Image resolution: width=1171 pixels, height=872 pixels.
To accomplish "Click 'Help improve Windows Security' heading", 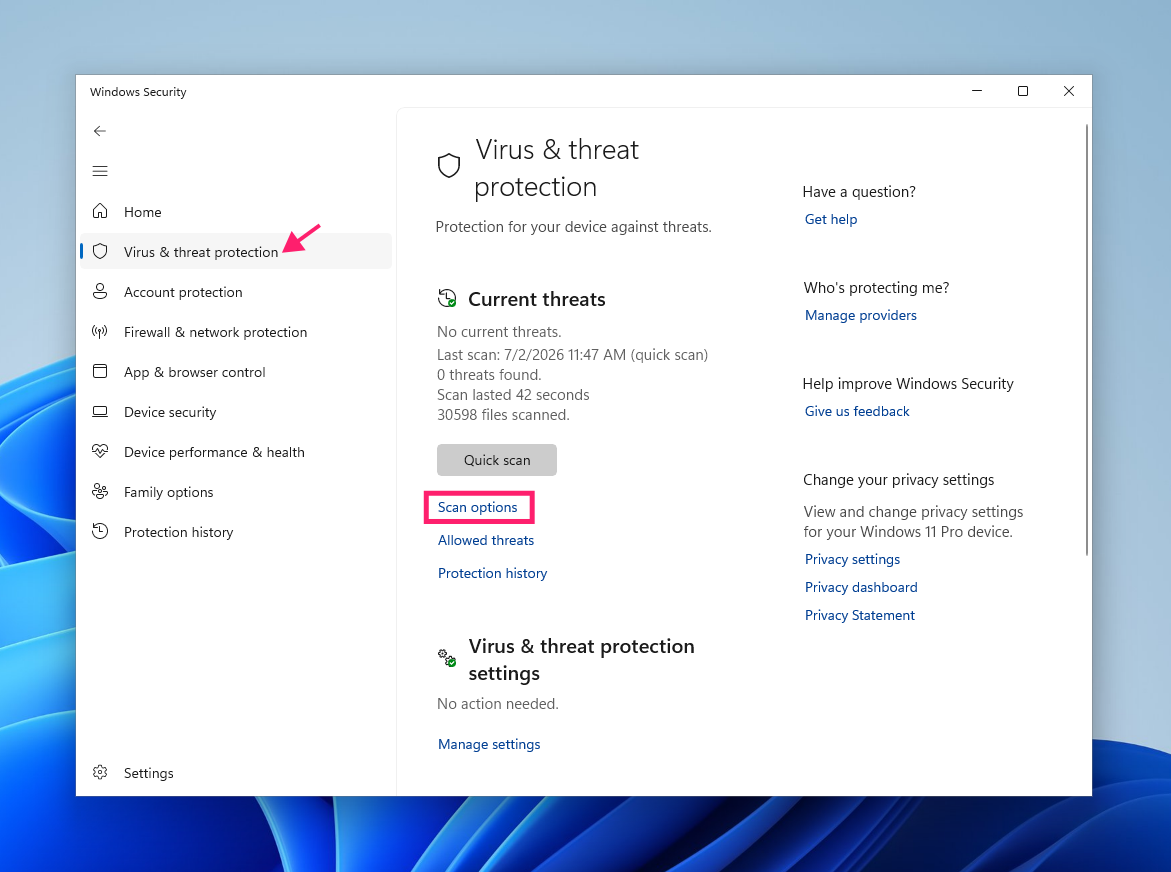I will click(x=907, y=384).
